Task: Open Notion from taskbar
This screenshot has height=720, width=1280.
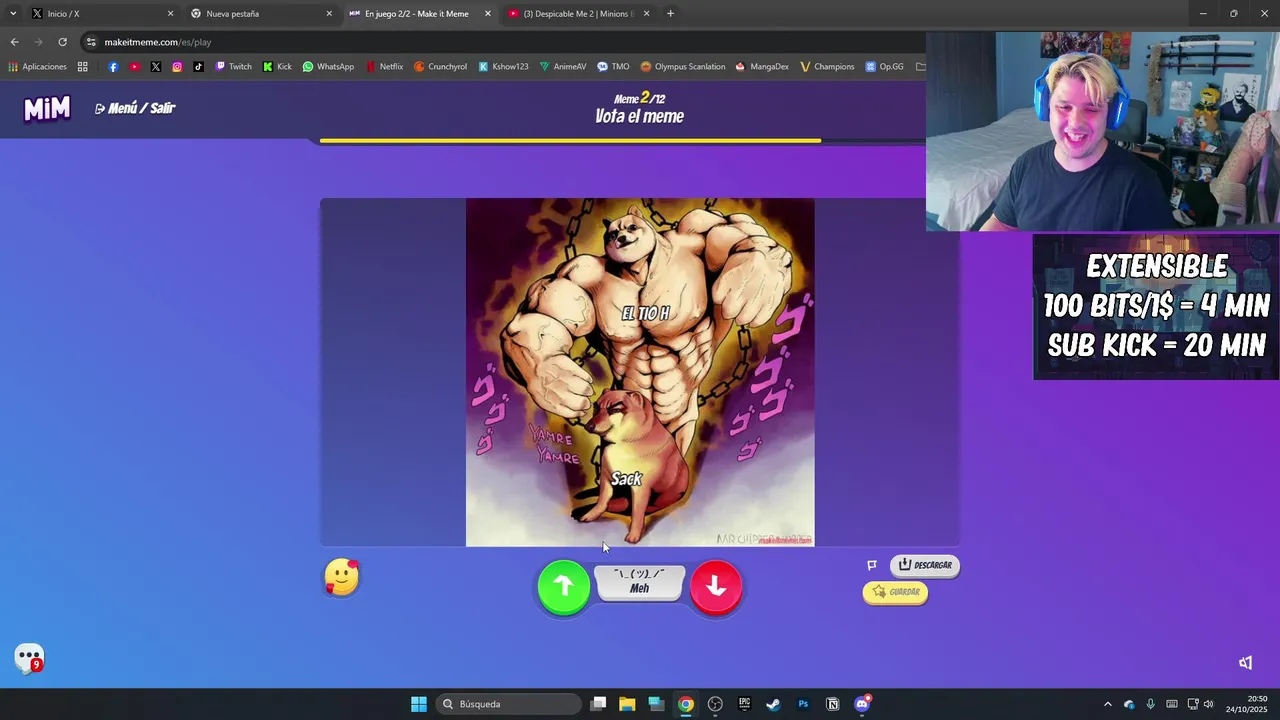Action: [832, 704]
